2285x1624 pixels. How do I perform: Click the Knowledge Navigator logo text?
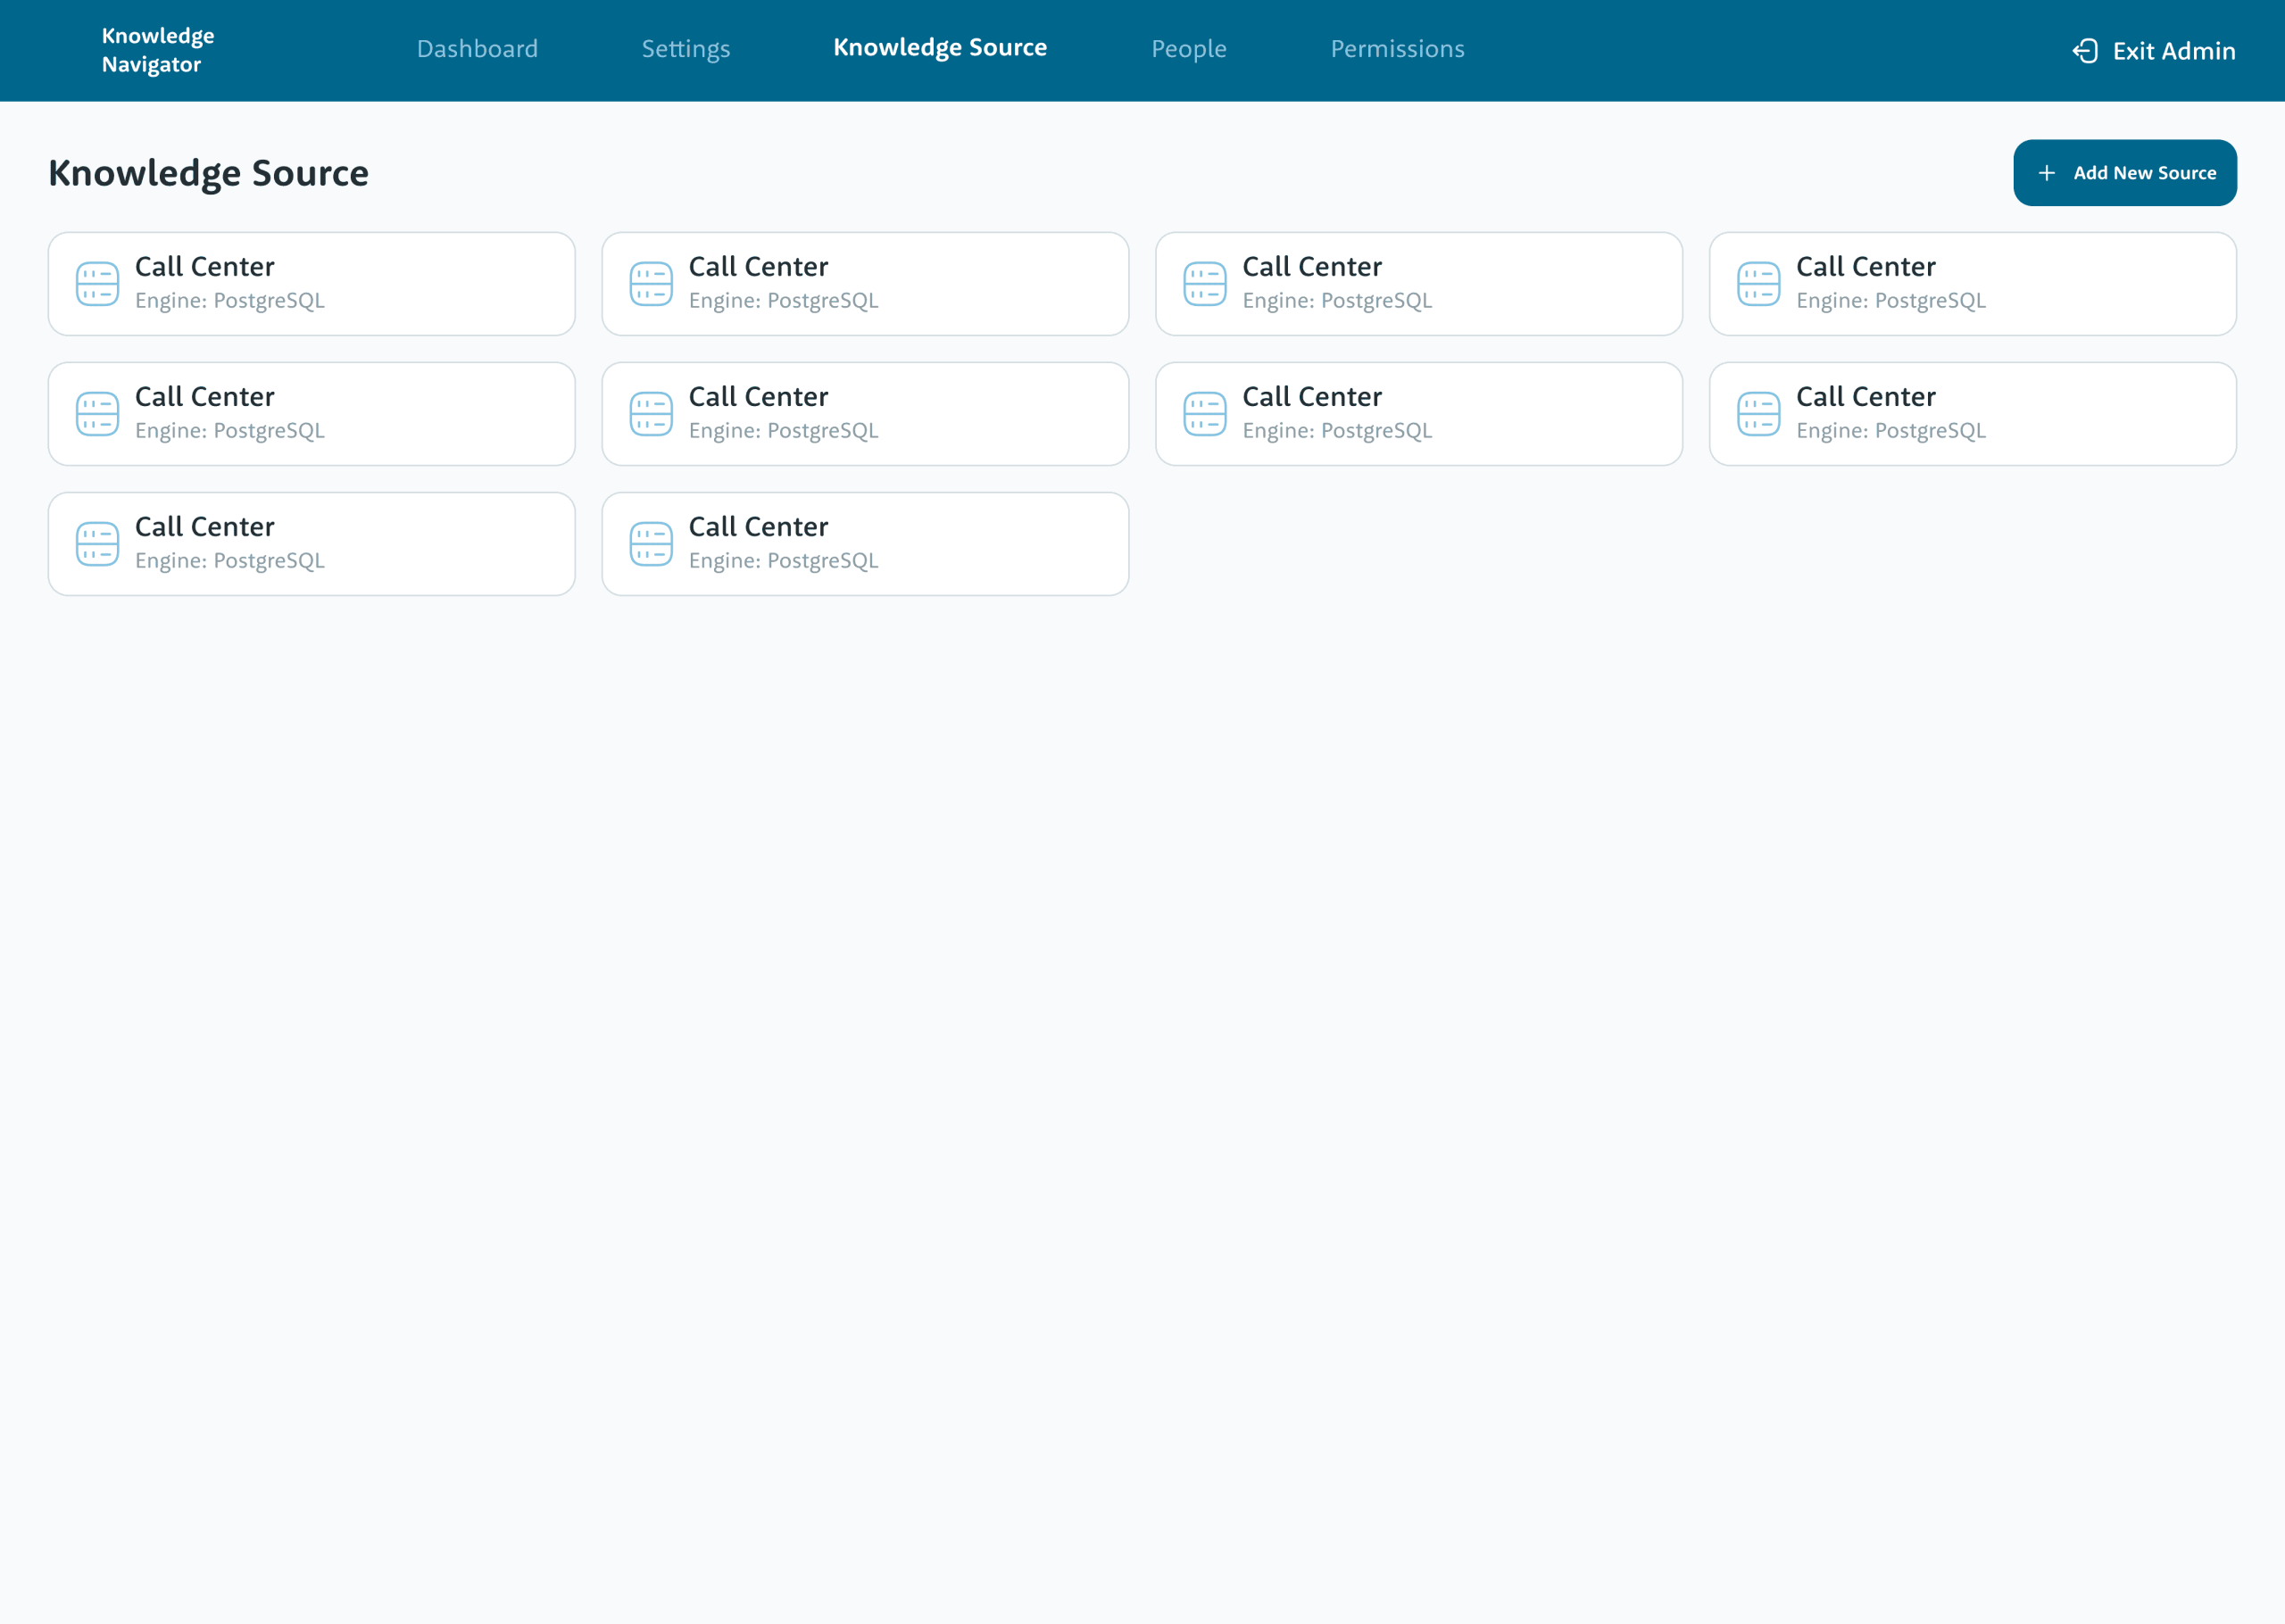157,50
